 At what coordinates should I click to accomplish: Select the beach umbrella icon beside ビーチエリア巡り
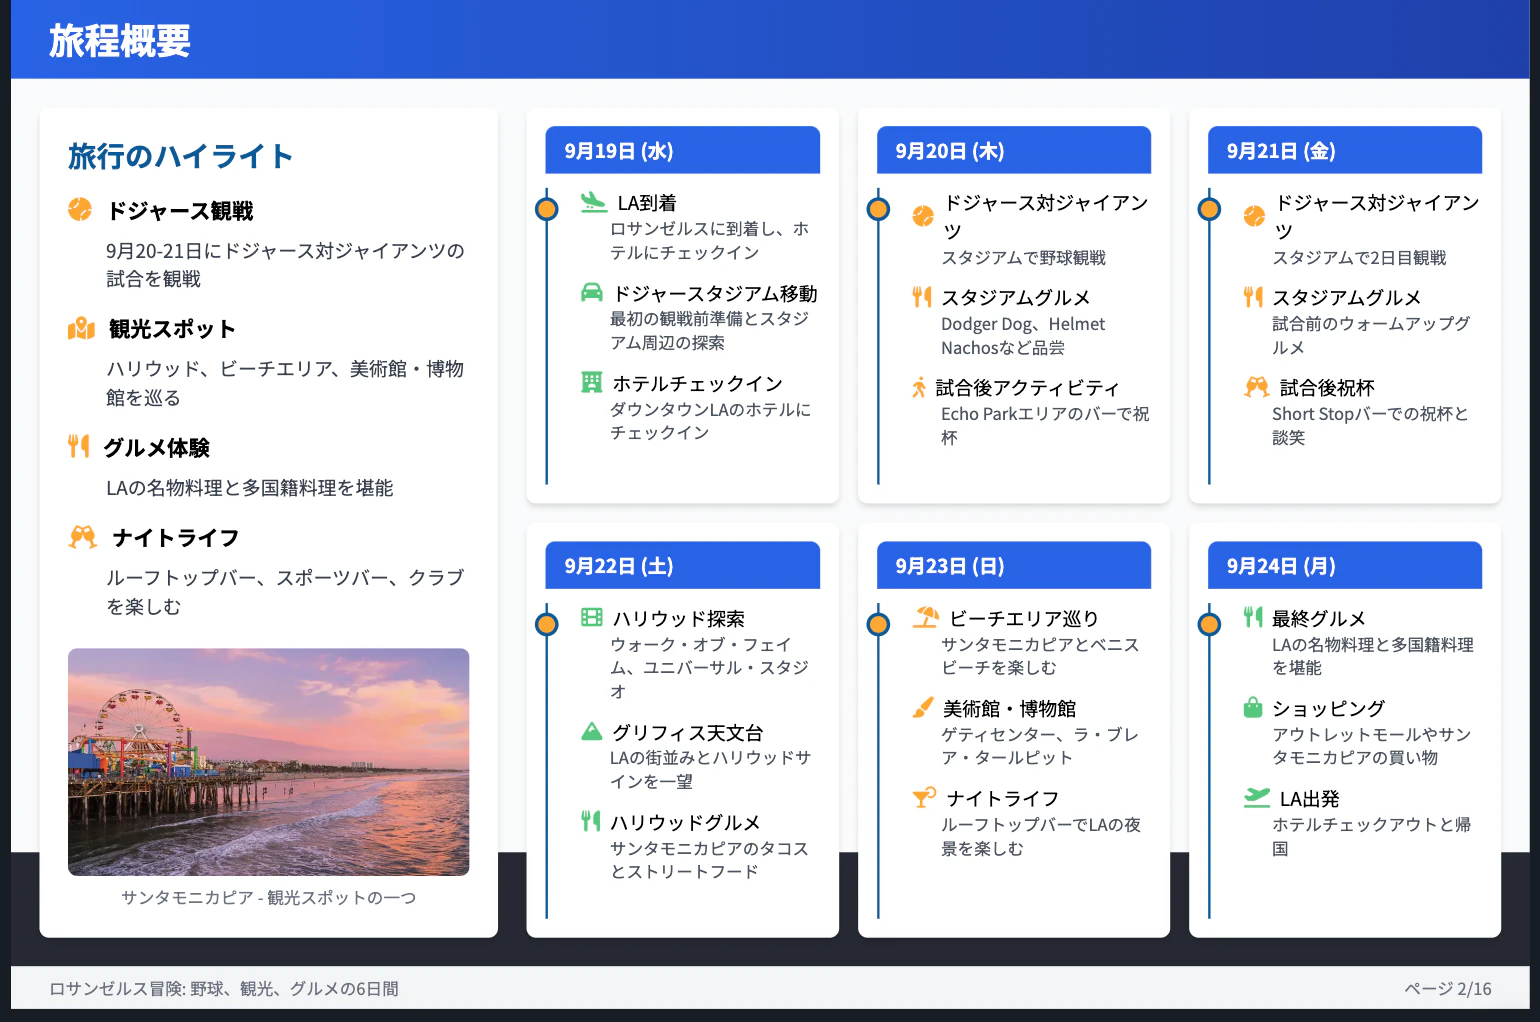pos(926,617)
